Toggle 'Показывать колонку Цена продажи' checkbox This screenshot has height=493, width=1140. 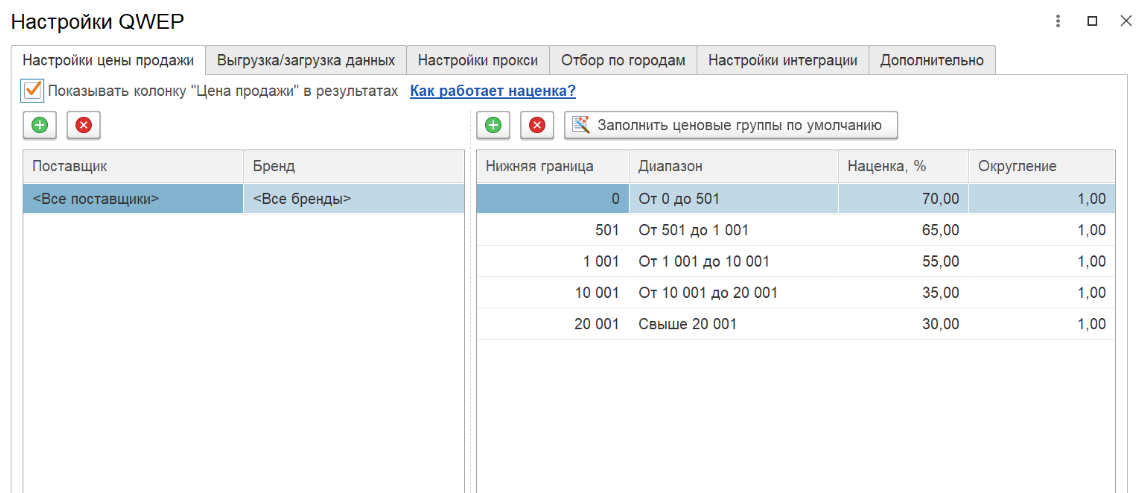tap(33, 91)
